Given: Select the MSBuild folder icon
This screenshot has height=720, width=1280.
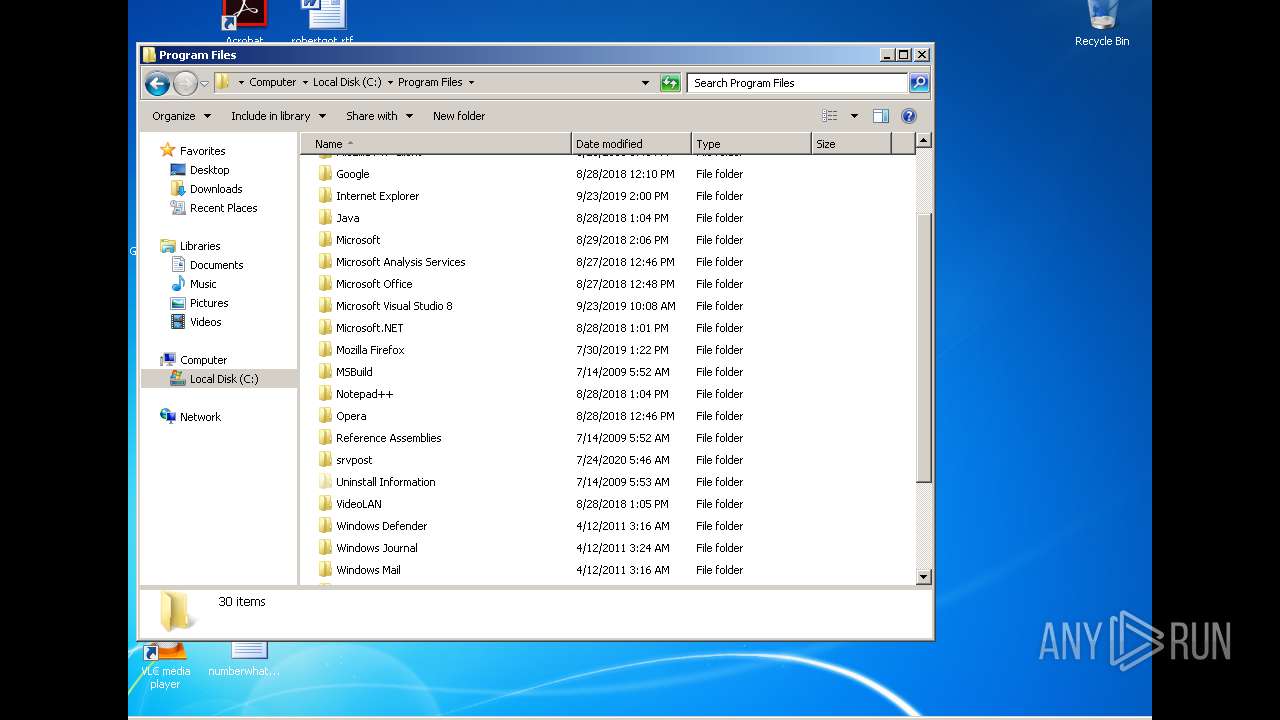Looking at the screenshot, I should click(x=325, y=372).
